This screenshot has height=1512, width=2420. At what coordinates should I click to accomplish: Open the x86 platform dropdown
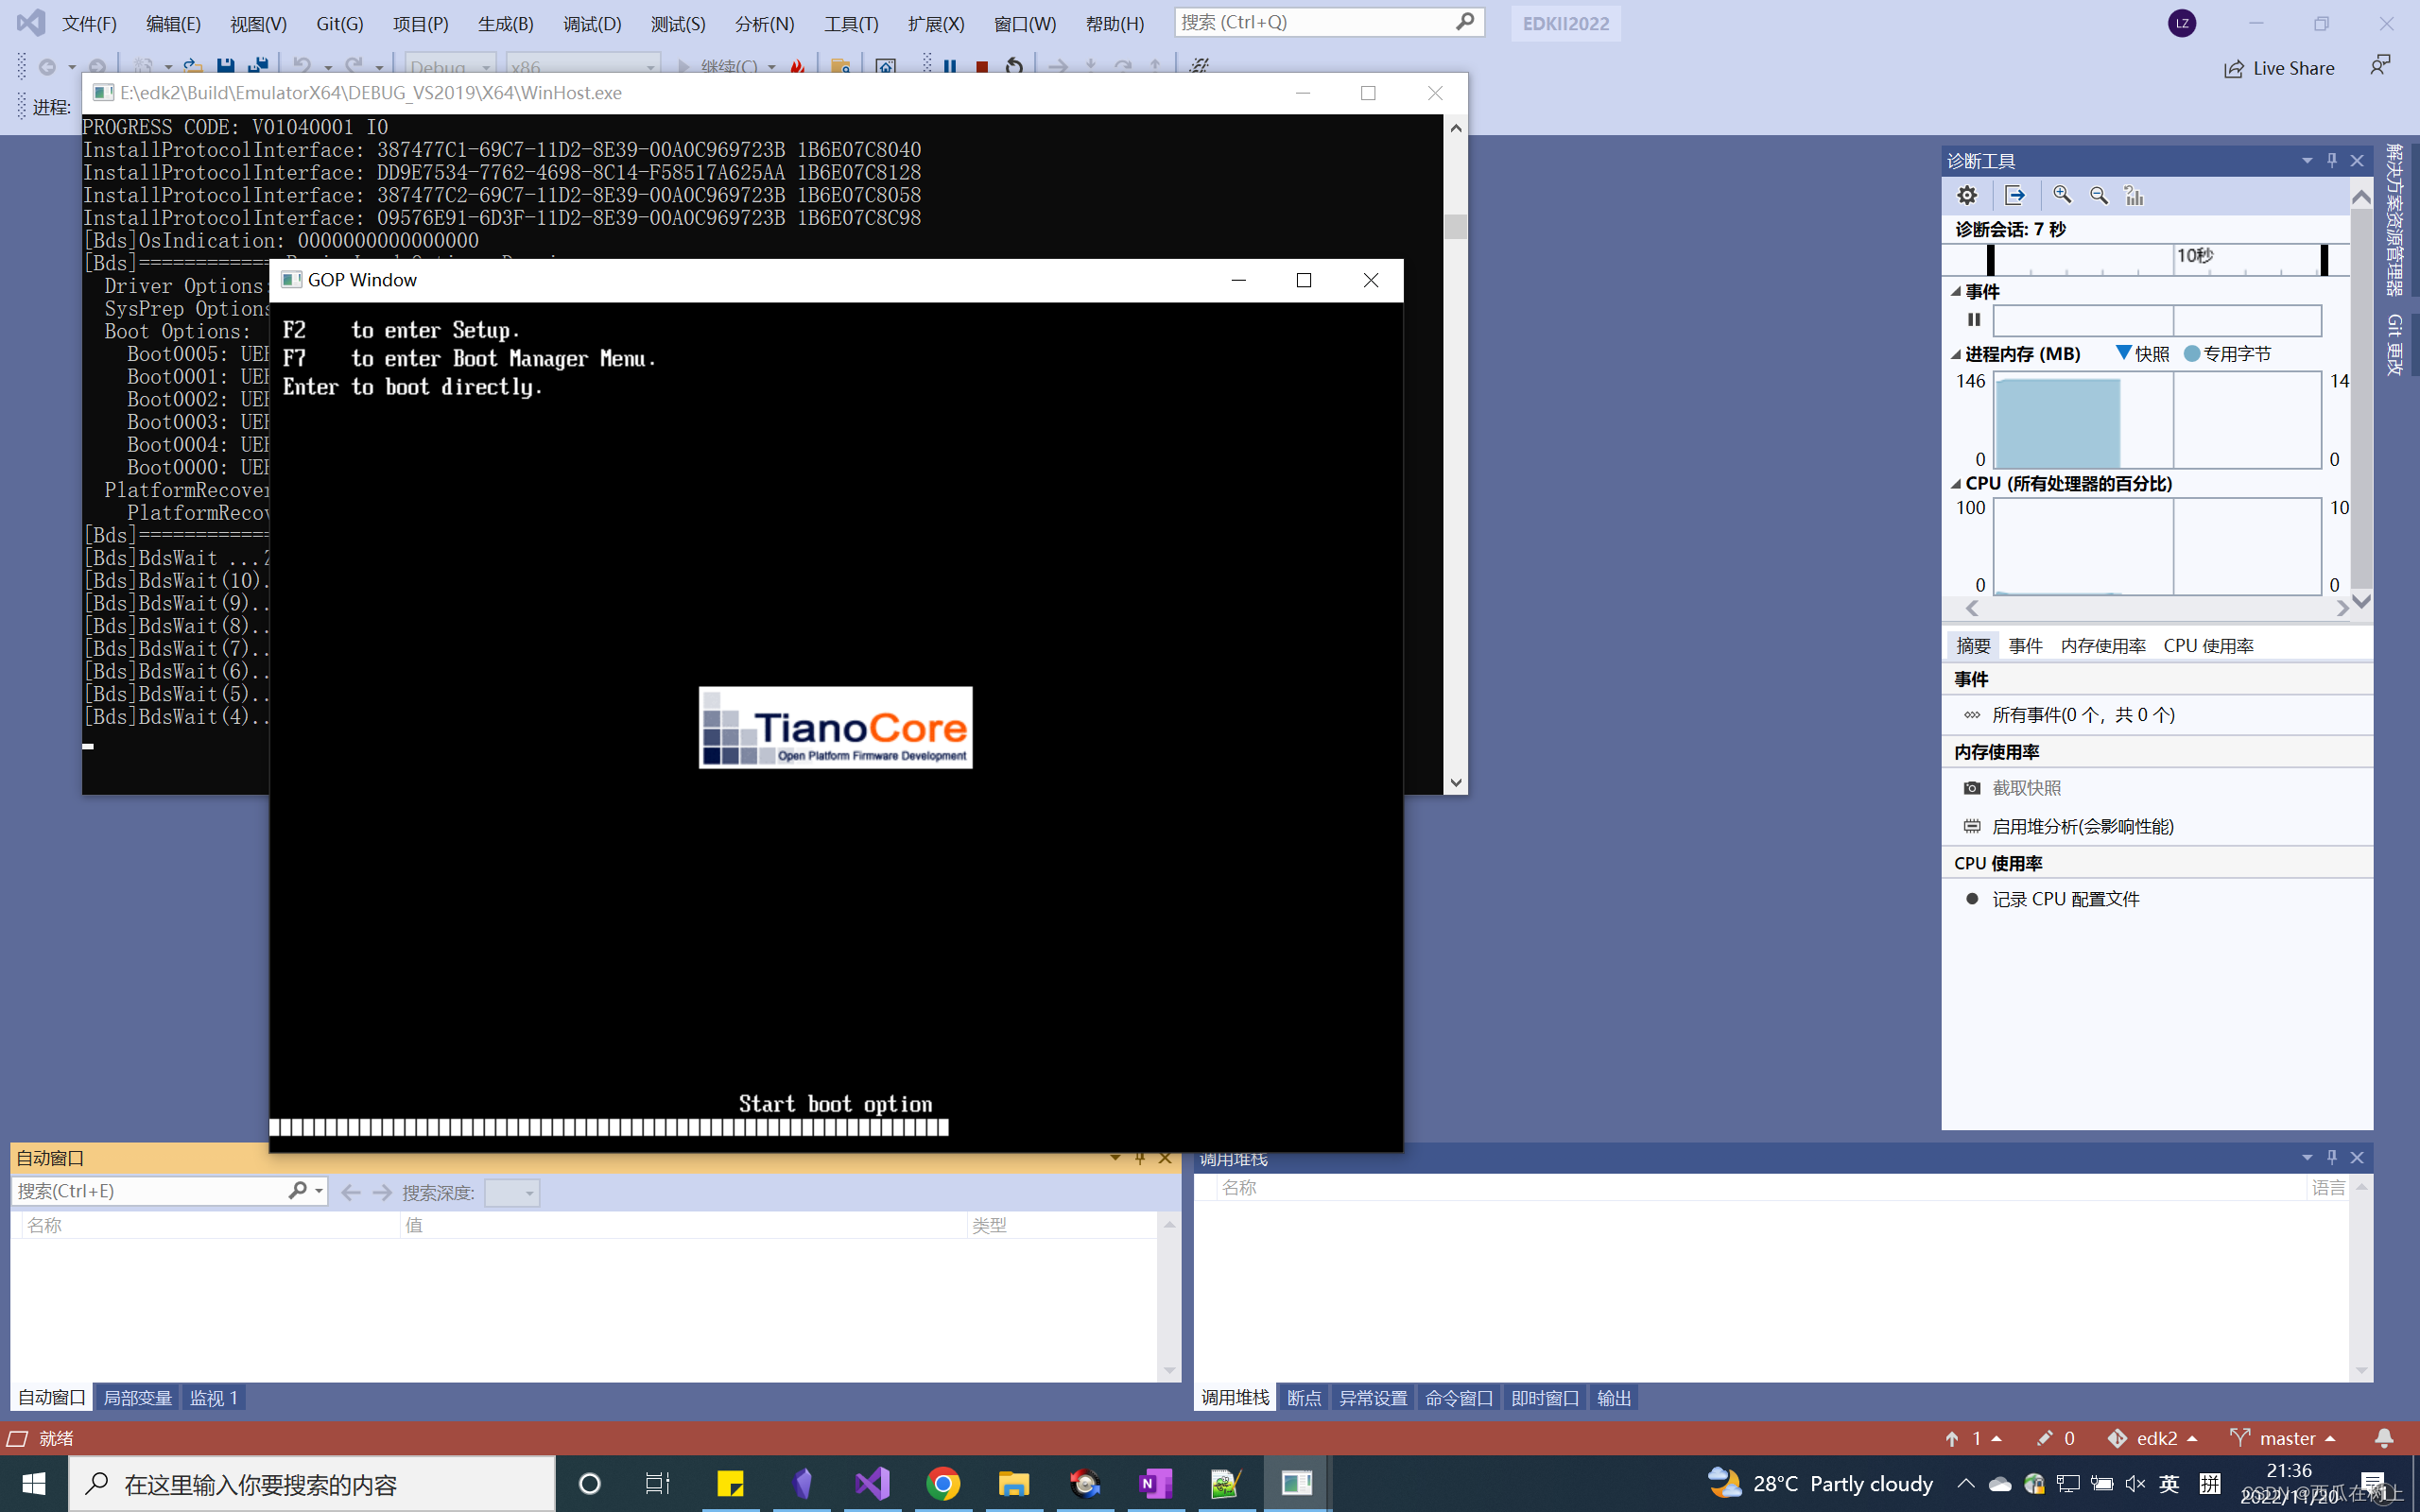pos(651,66)
